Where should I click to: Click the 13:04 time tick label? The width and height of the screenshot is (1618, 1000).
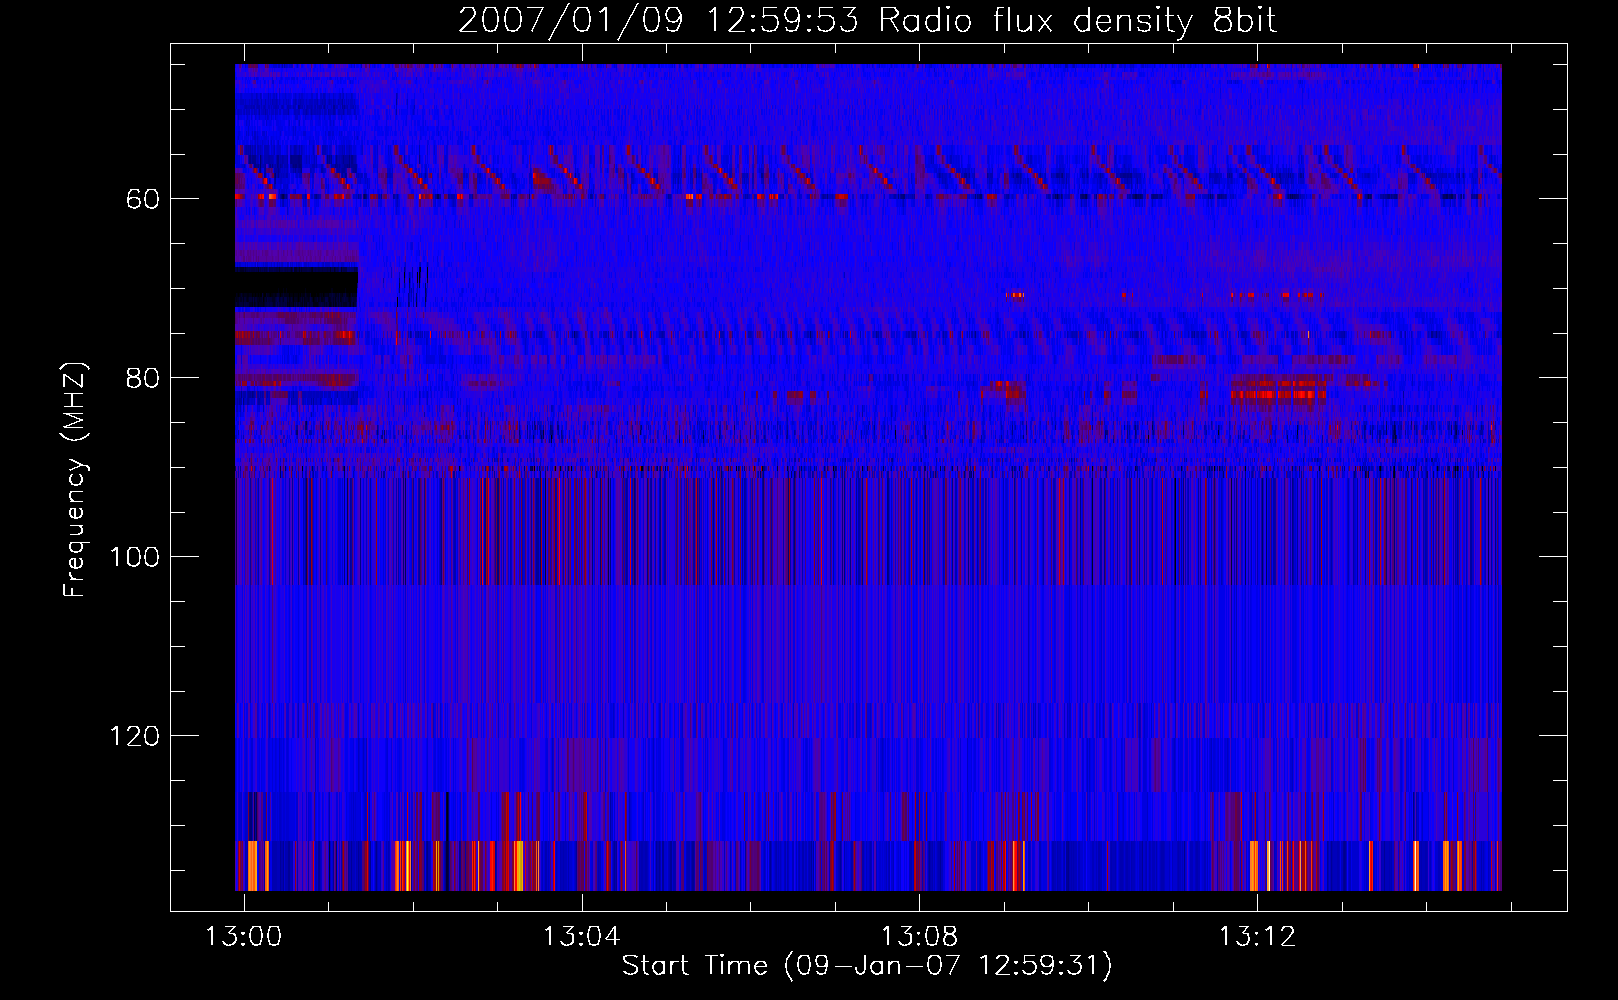coord(581,936)
